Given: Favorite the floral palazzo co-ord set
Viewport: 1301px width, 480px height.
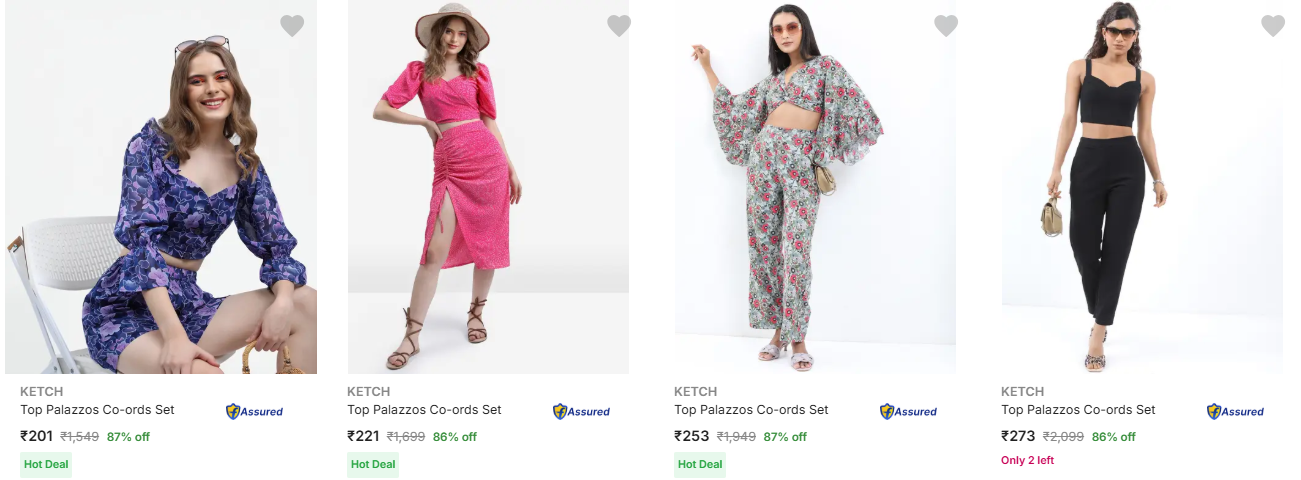Looking at the screenshot, I should click(946, 26).
